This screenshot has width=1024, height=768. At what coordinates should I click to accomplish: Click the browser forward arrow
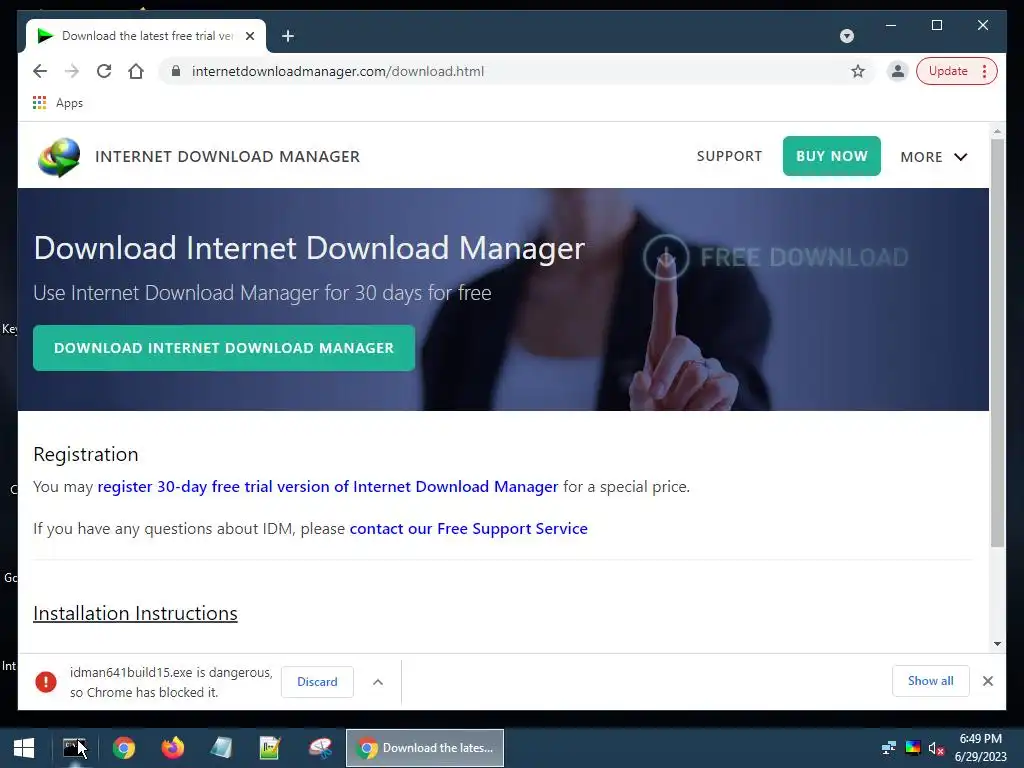tap(72, 71)
